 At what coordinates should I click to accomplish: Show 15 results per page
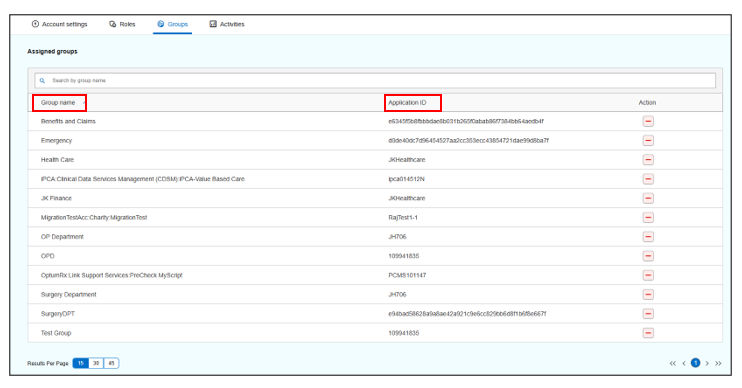coord(80,363)
